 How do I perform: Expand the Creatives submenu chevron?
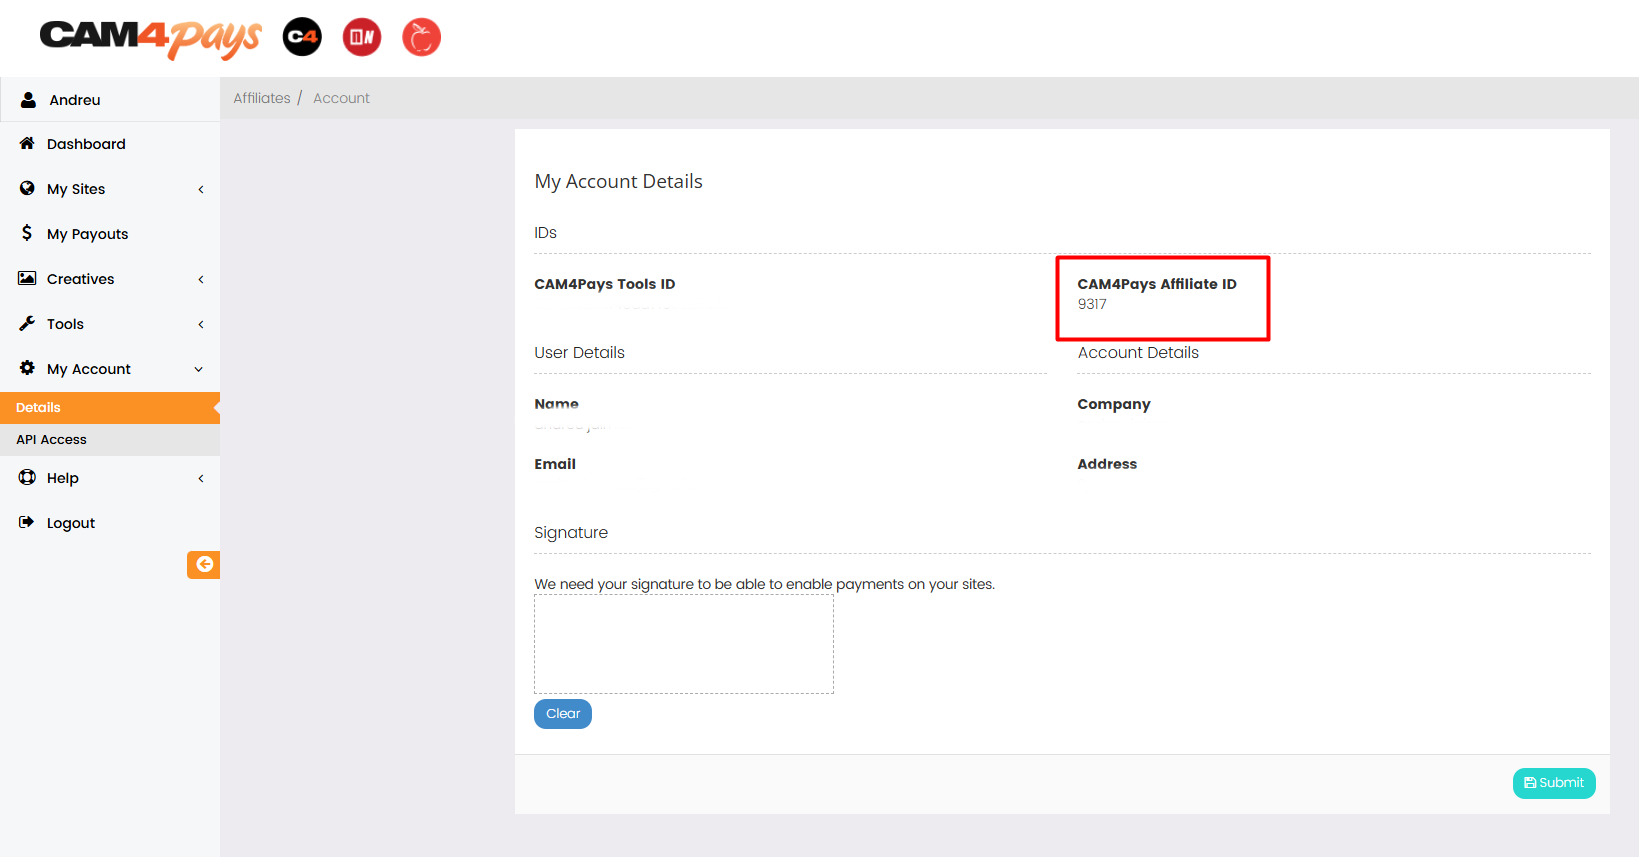click(x=201, y=279)
